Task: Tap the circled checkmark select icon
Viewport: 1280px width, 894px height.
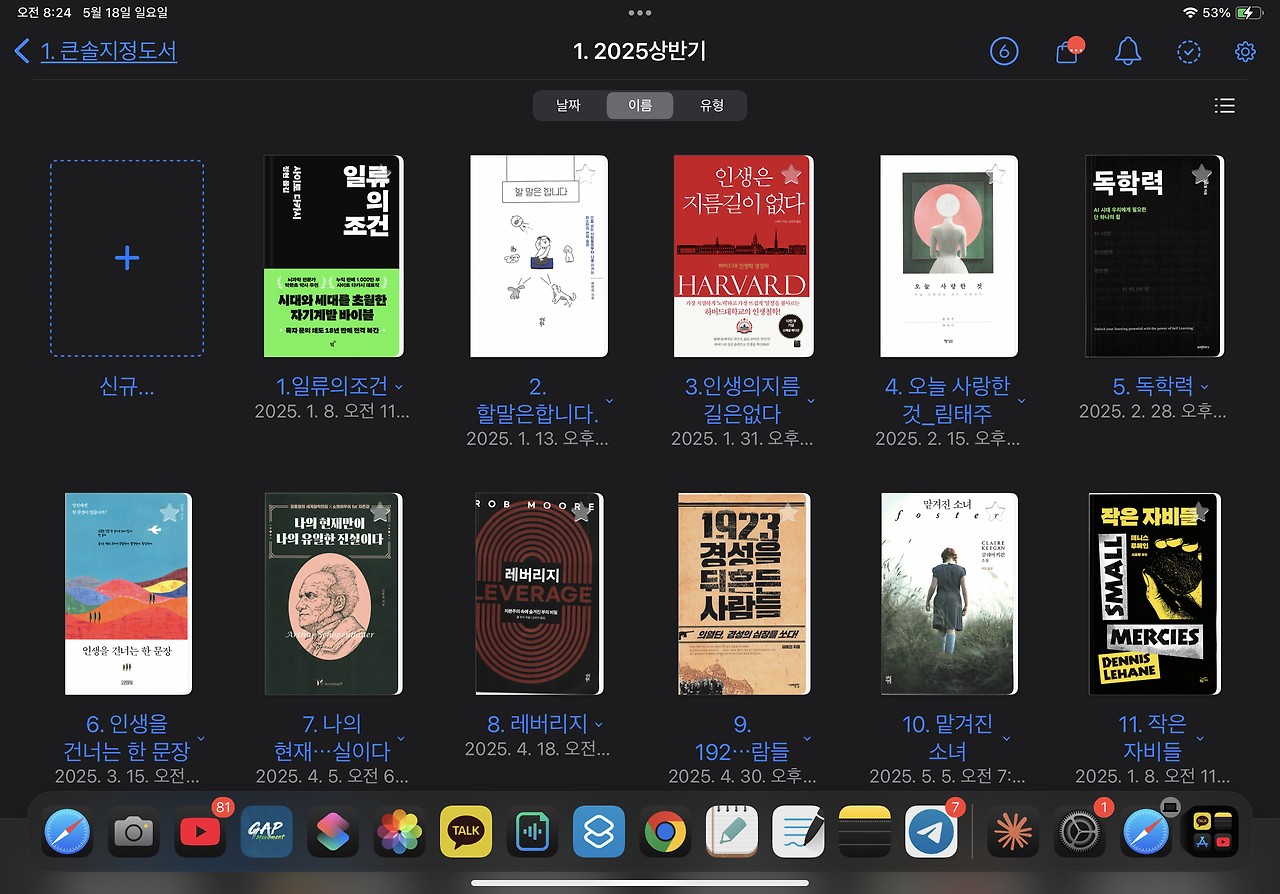Action: click(x=1189, y=51)
